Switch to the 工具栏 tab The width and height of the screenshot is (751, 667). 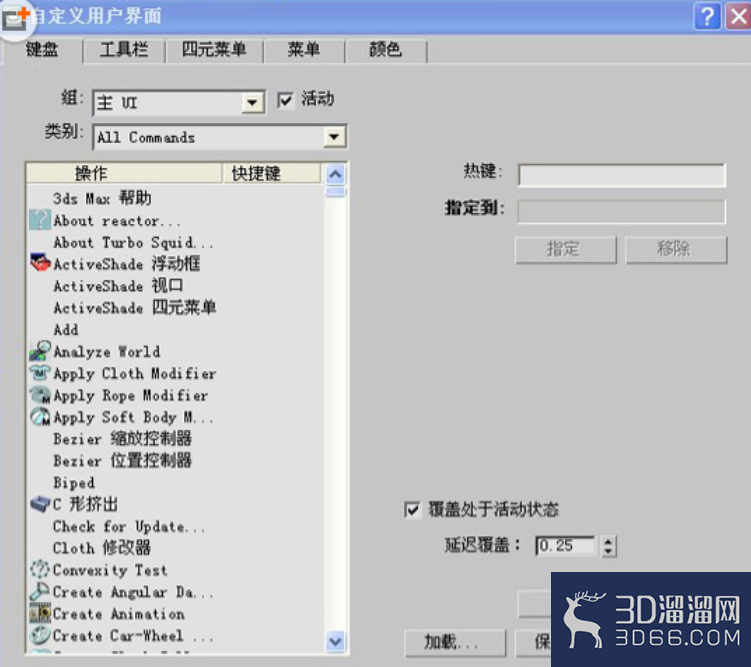coord(124,49)
